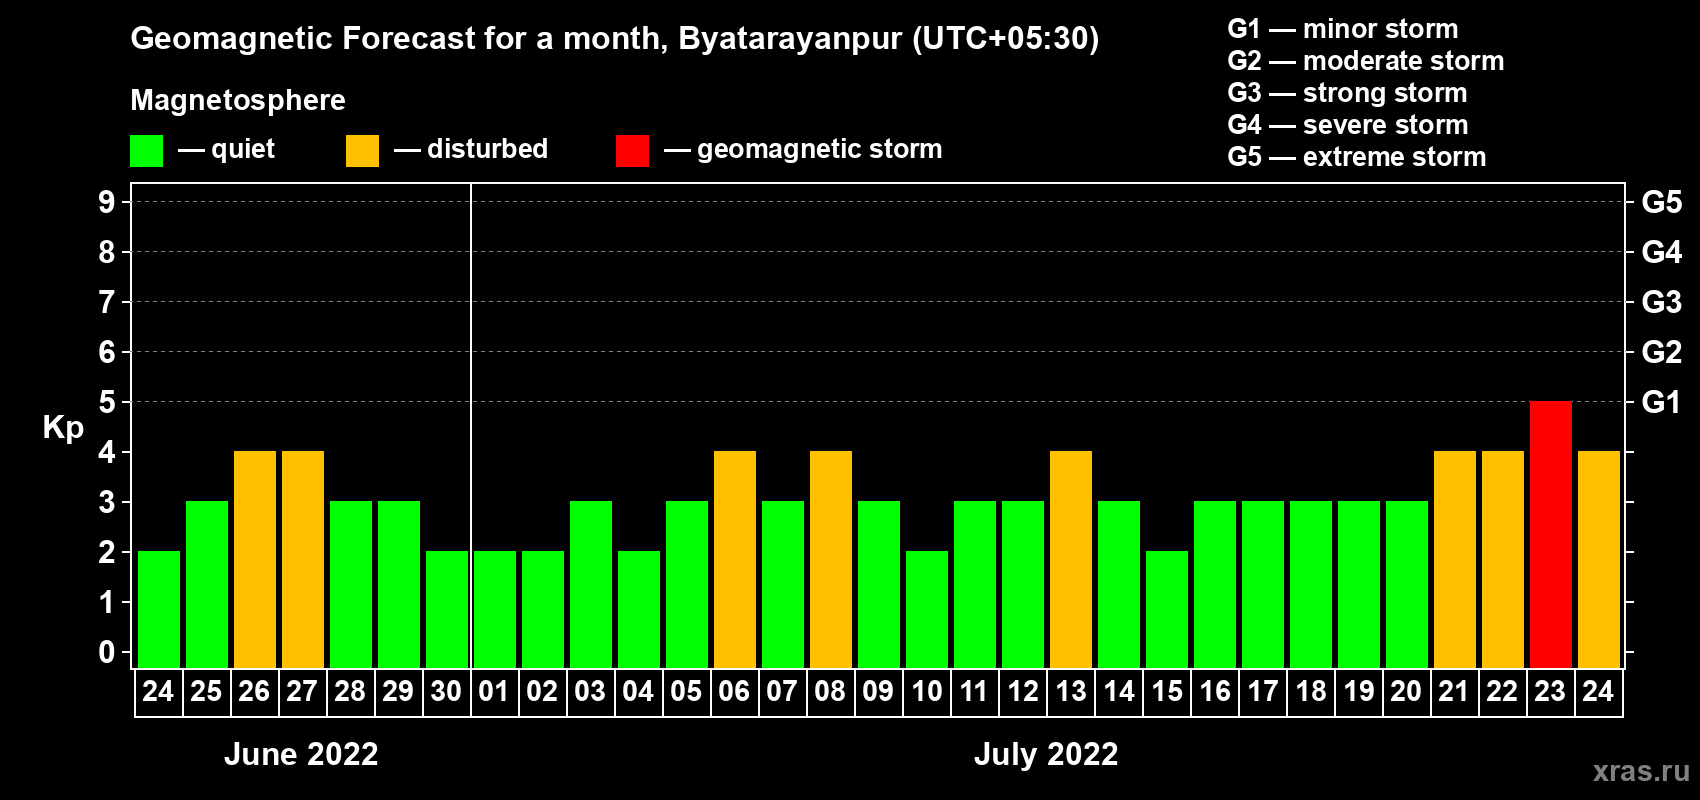Click the July 2022 month label
This screenshot has width=1700, height=800.
[x=1046, y=754]
